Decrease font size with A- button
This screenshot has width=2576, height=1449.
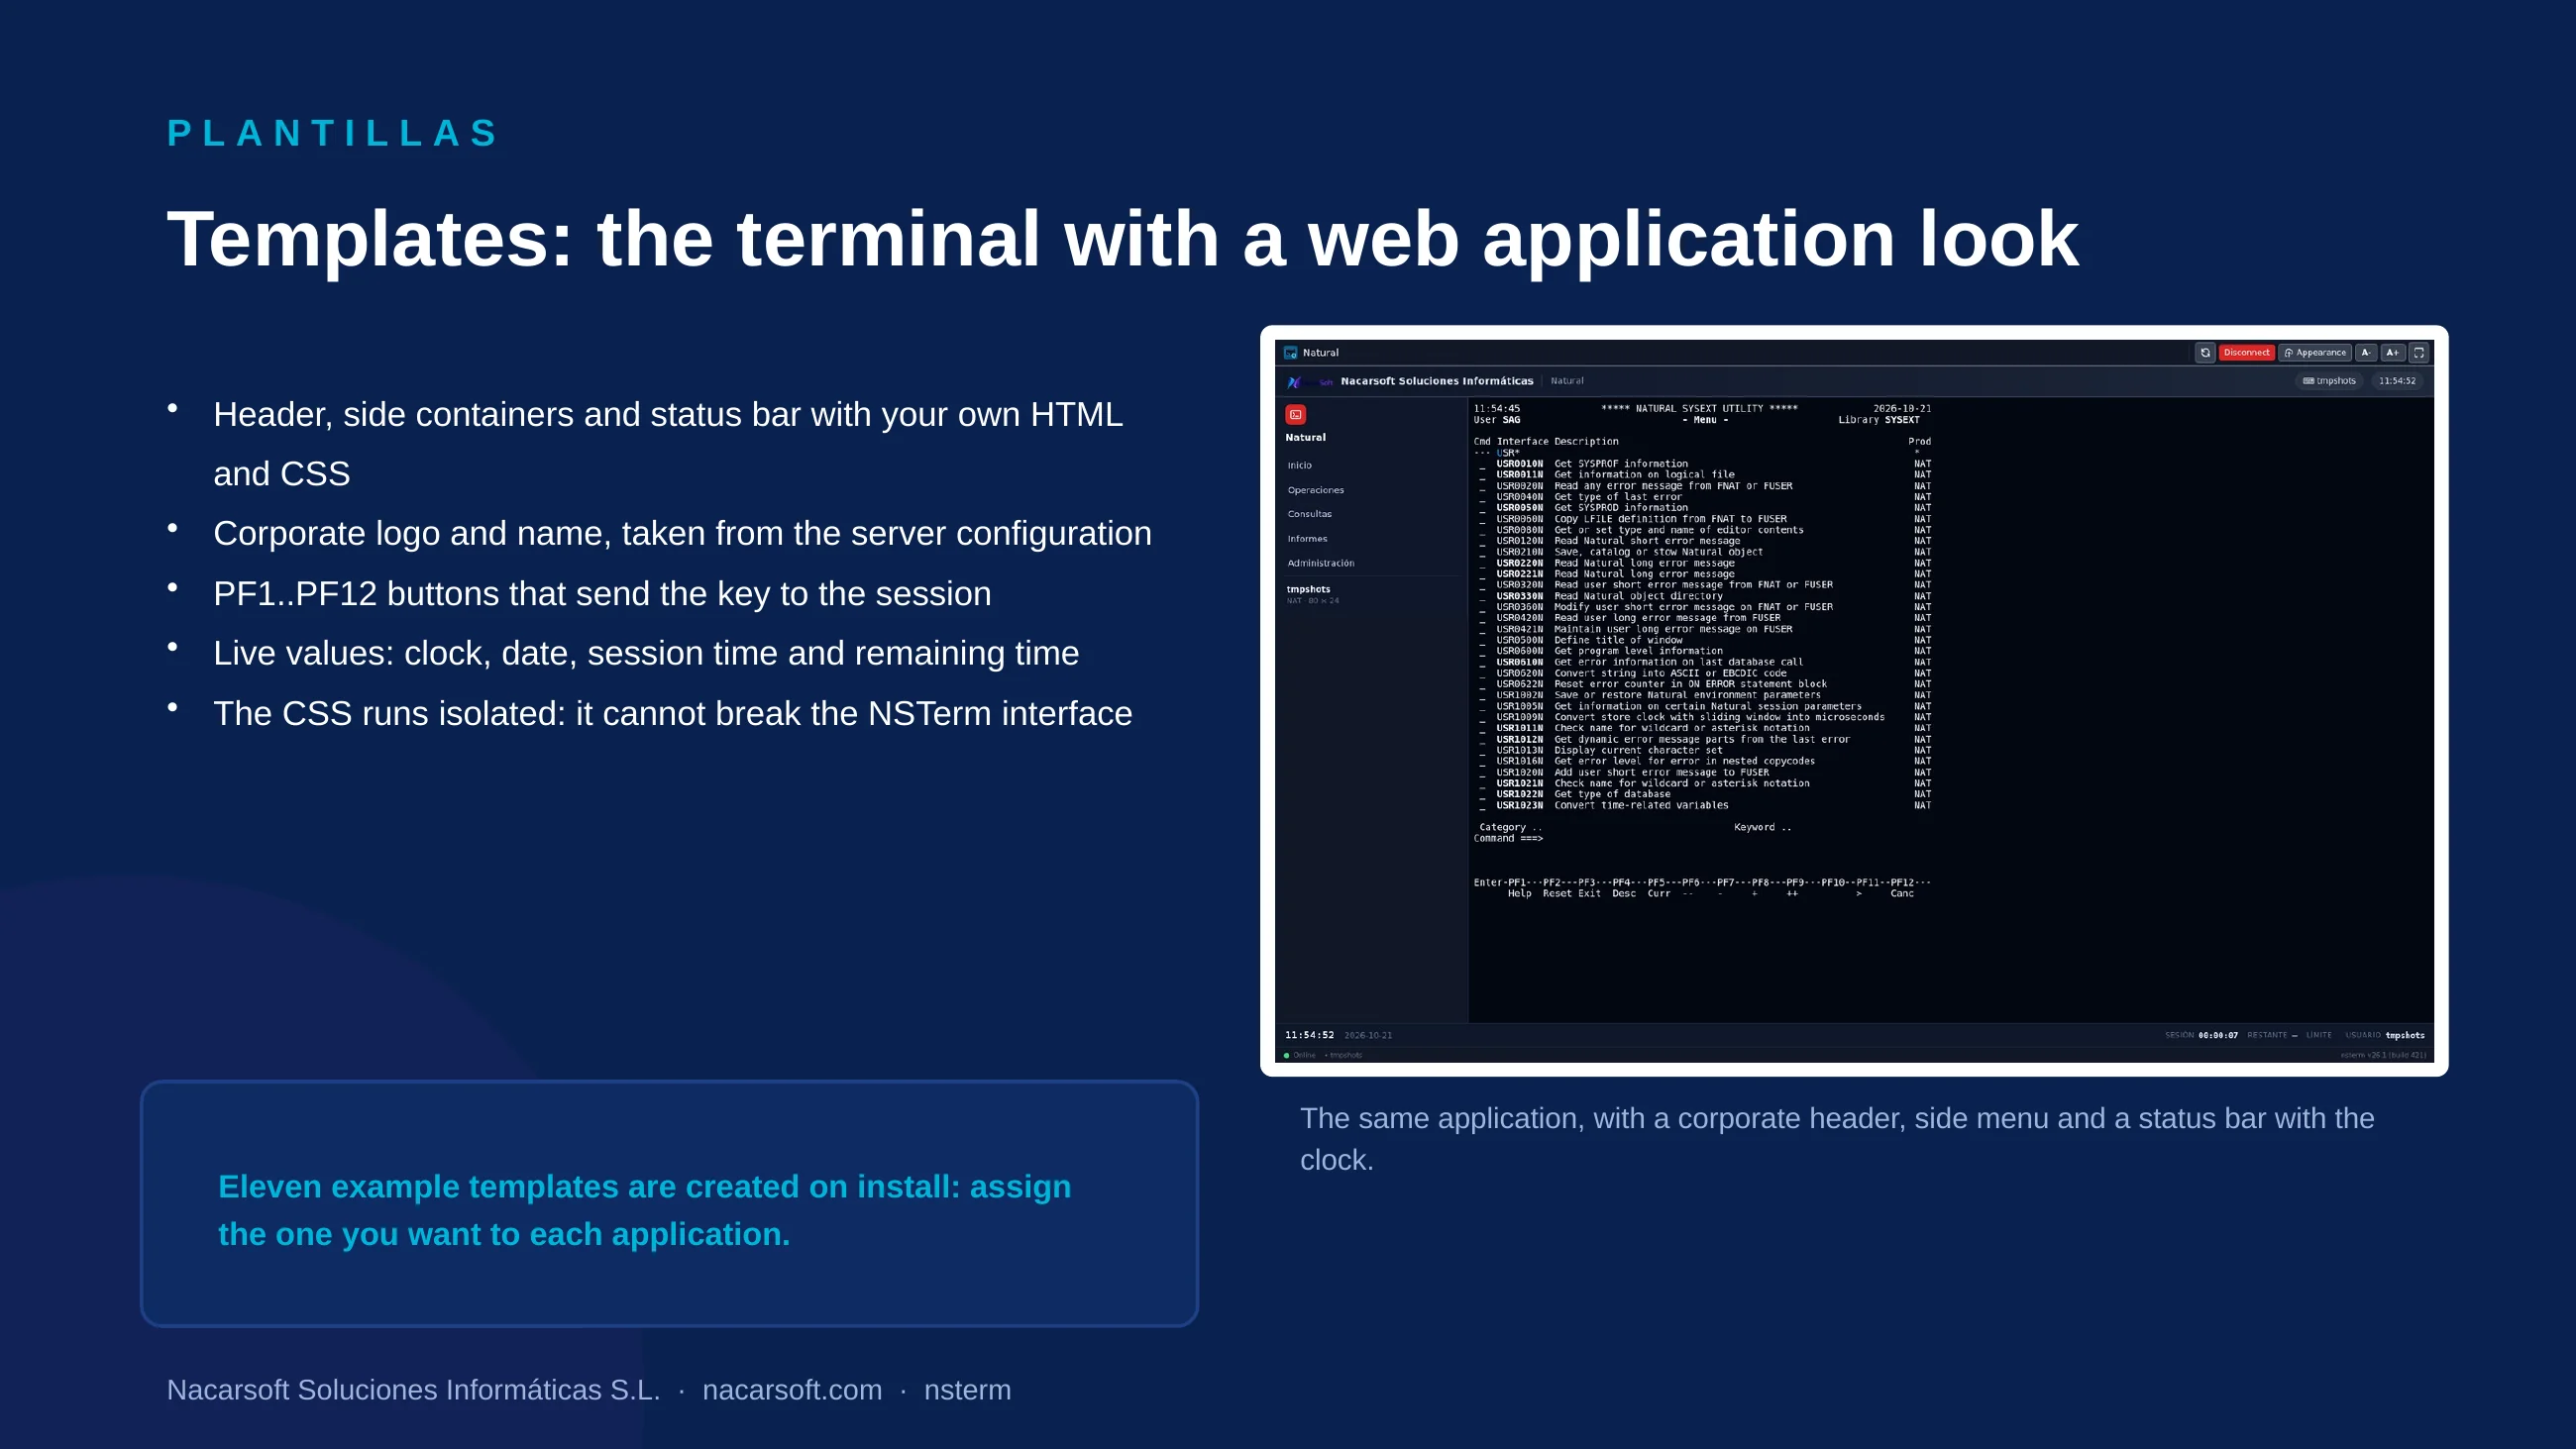(x=2366, y=353)
